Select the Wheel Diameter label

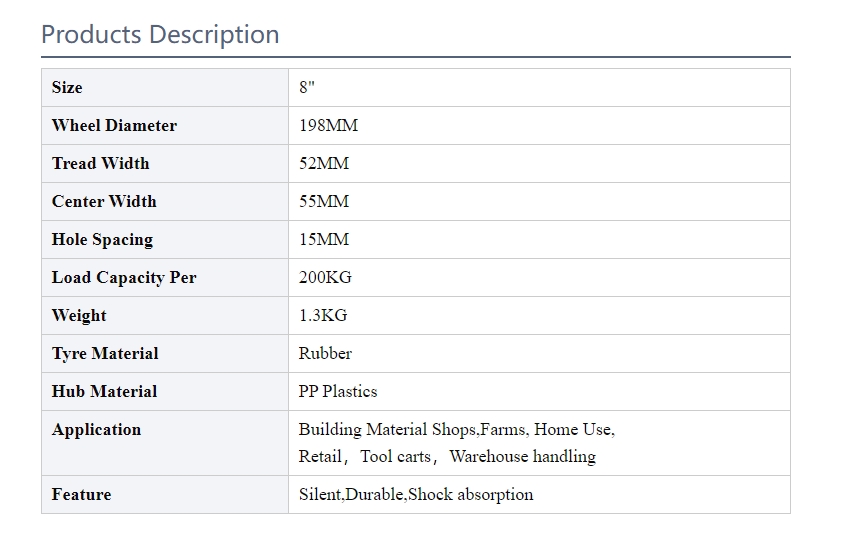click(x=114, y=125)
